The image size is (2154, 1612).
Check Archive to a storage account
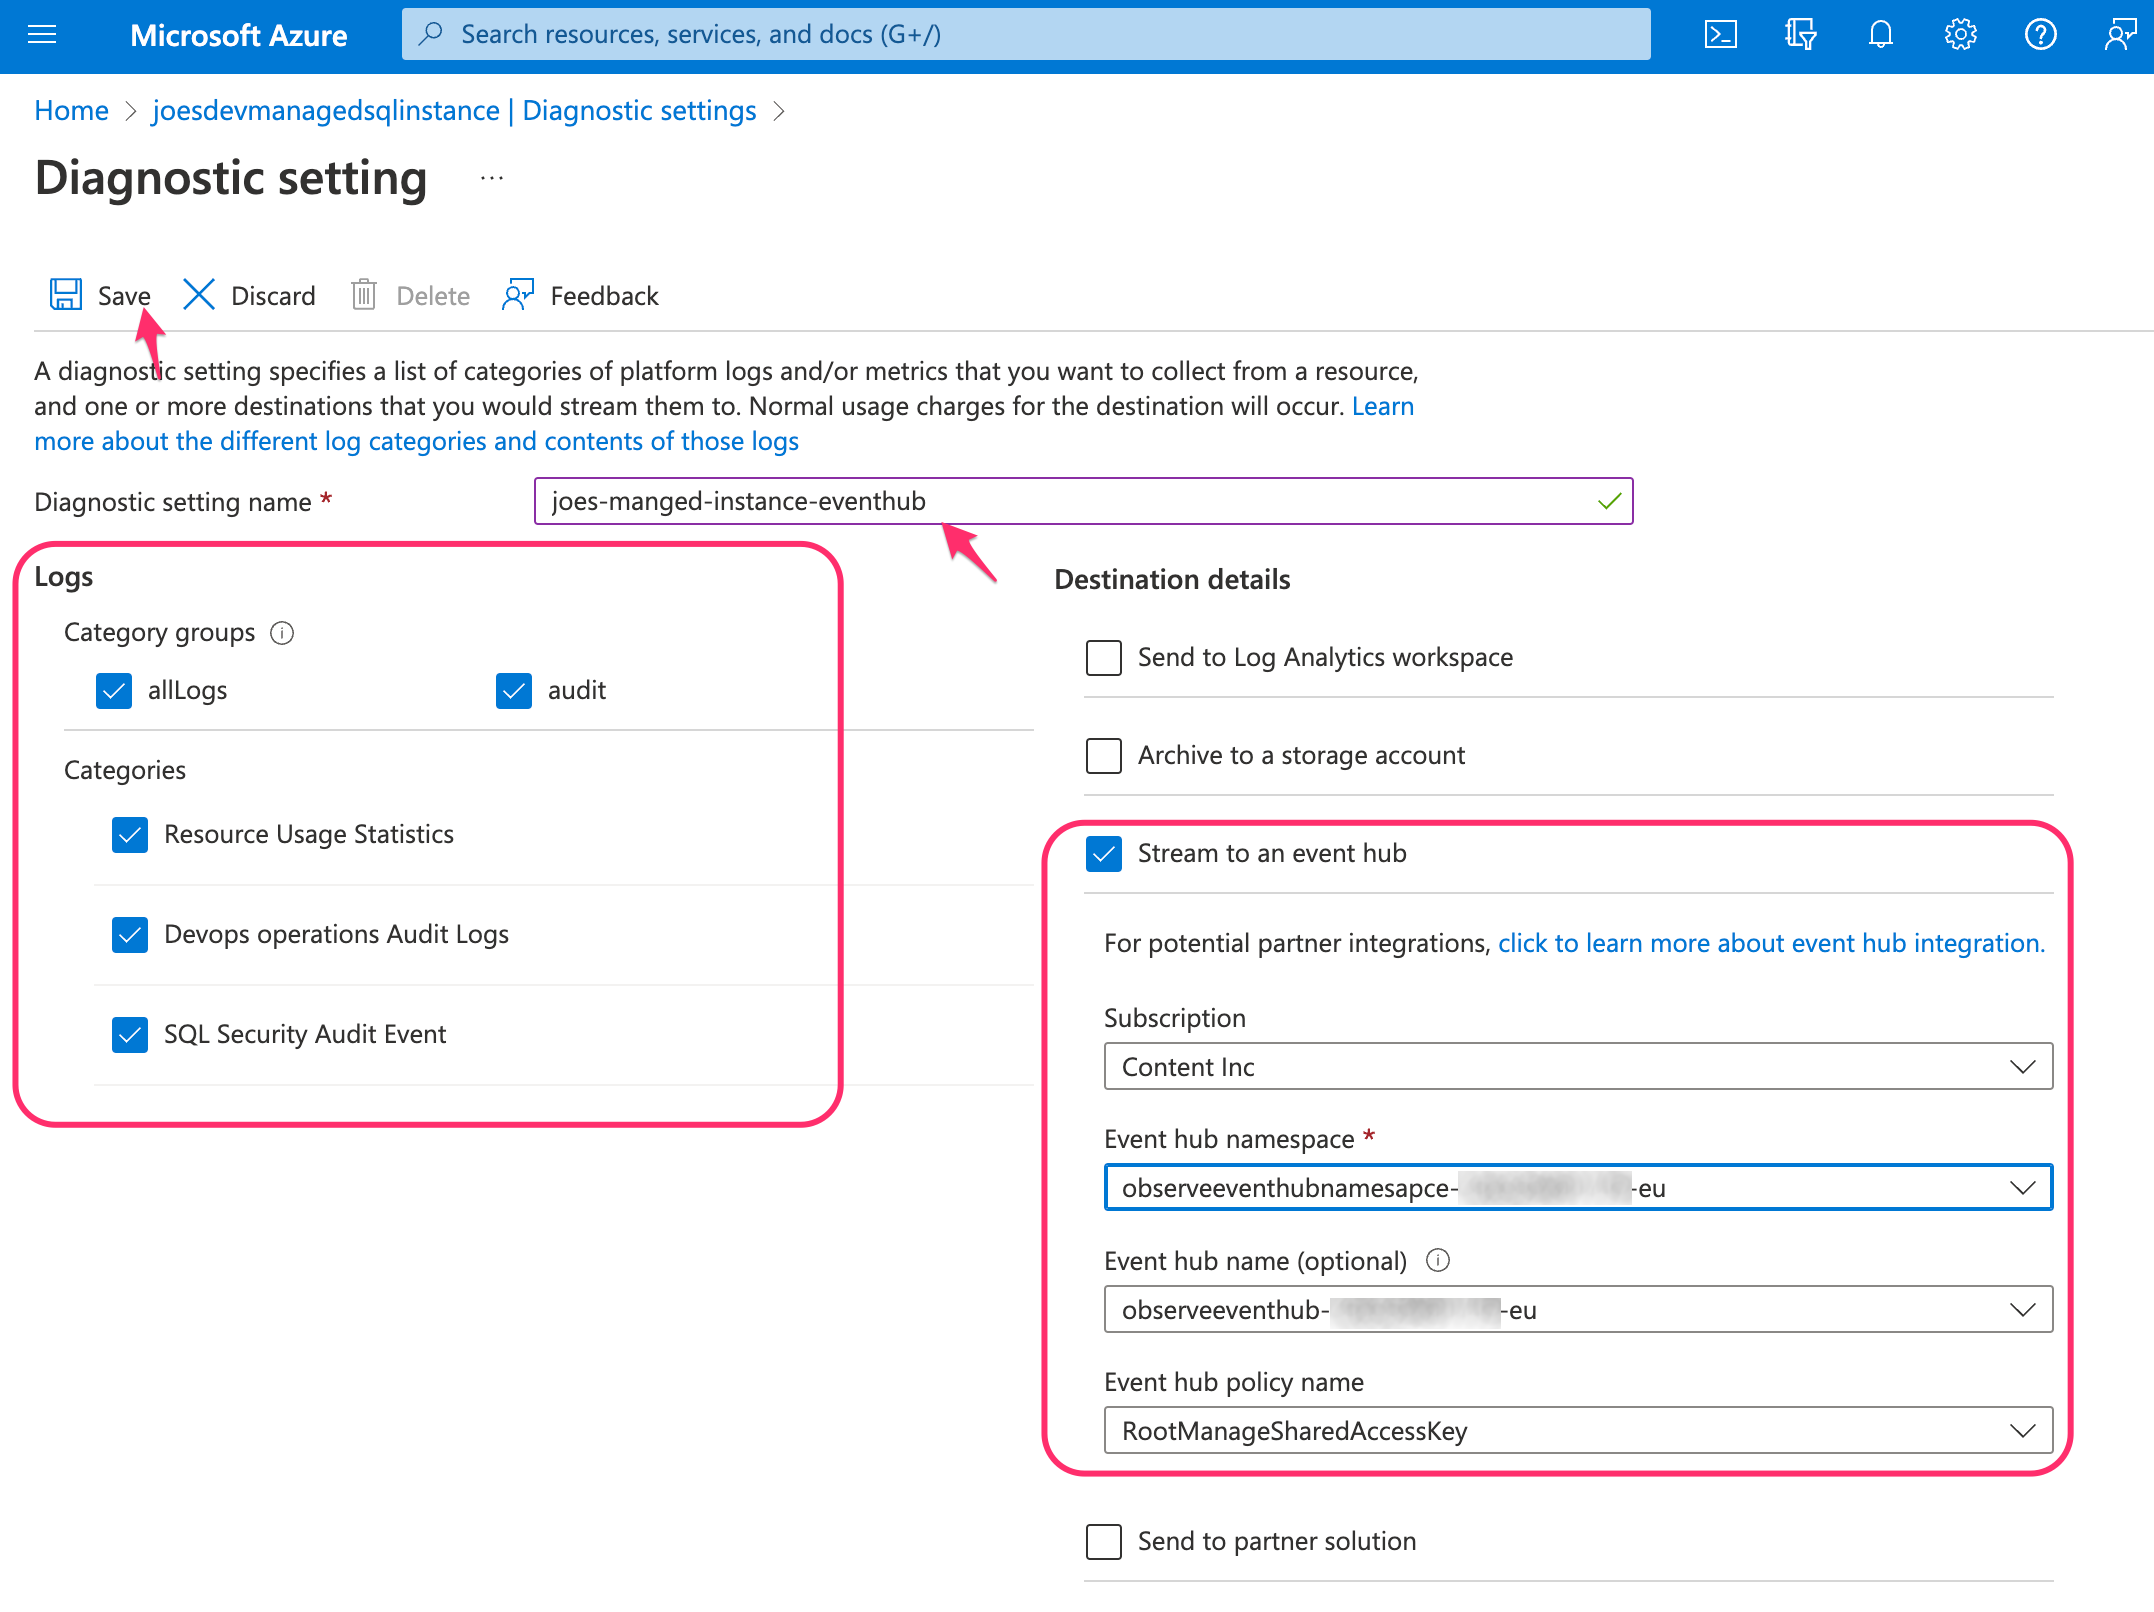1104,756
